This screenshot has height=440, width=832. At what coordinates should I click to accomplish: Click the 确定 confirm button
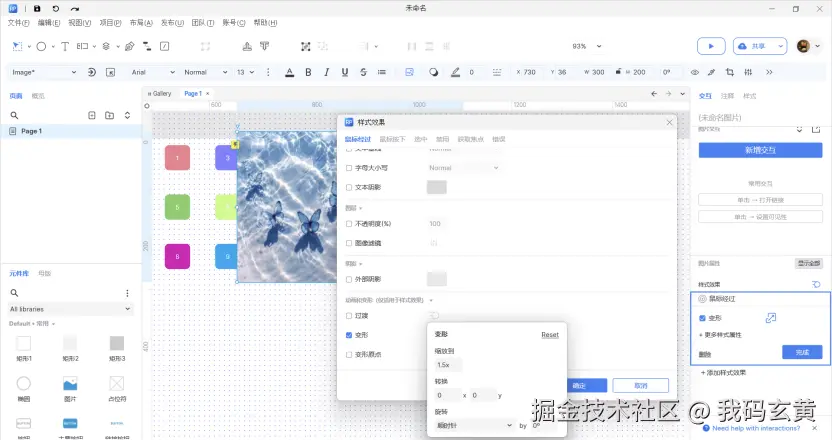pos(586,385)
